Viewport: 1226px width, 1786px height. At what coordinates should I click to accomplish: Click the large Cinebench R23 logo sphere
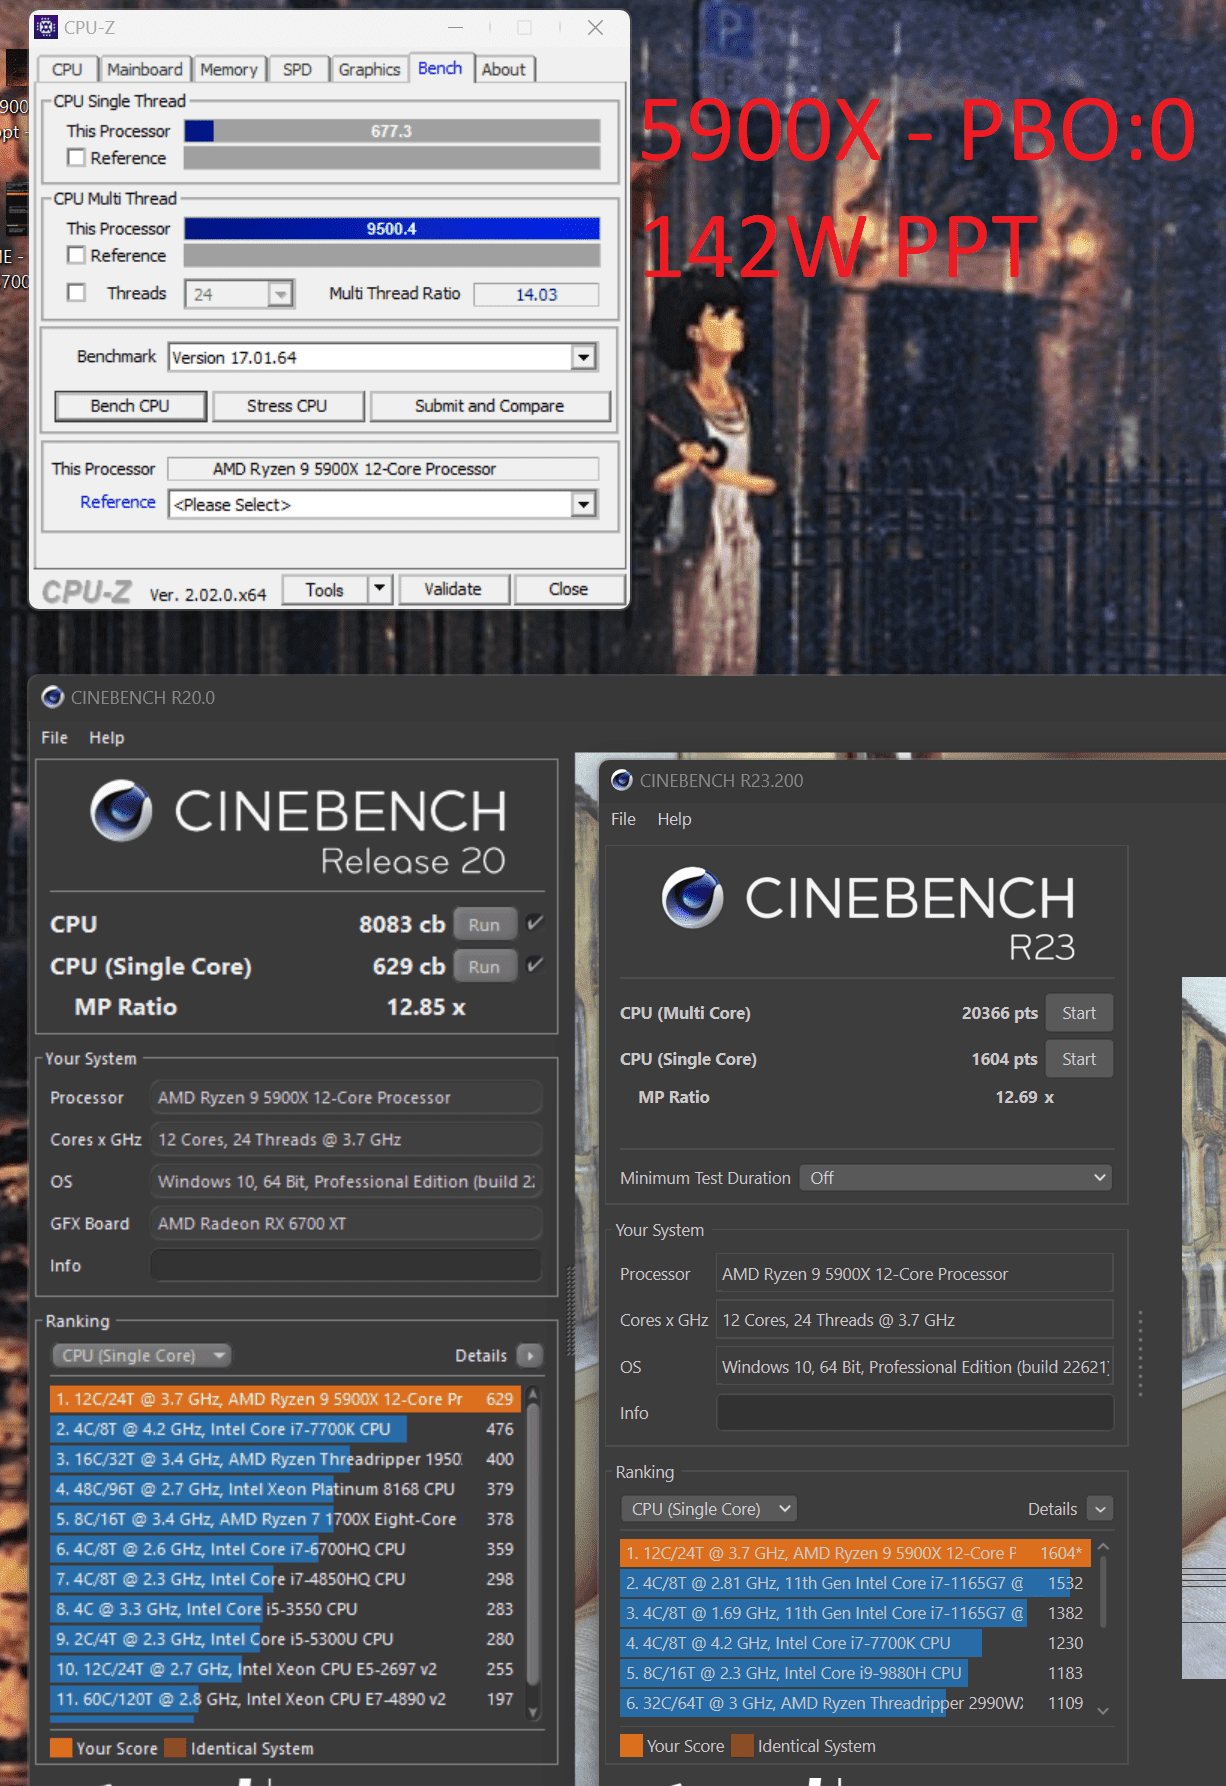tap(692, 897)
